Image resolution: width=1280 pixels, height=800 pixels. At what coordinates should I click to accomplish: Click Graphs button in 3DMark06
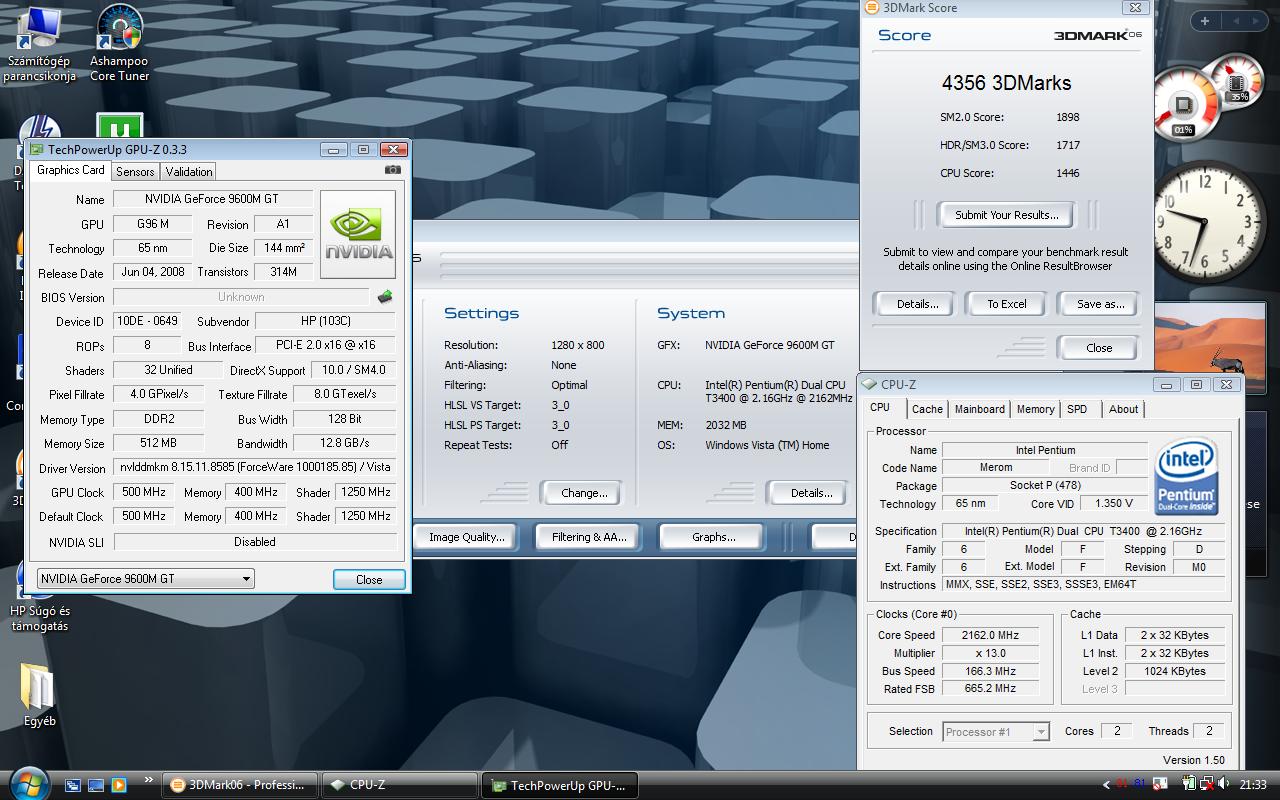click(x=713, y=537)
